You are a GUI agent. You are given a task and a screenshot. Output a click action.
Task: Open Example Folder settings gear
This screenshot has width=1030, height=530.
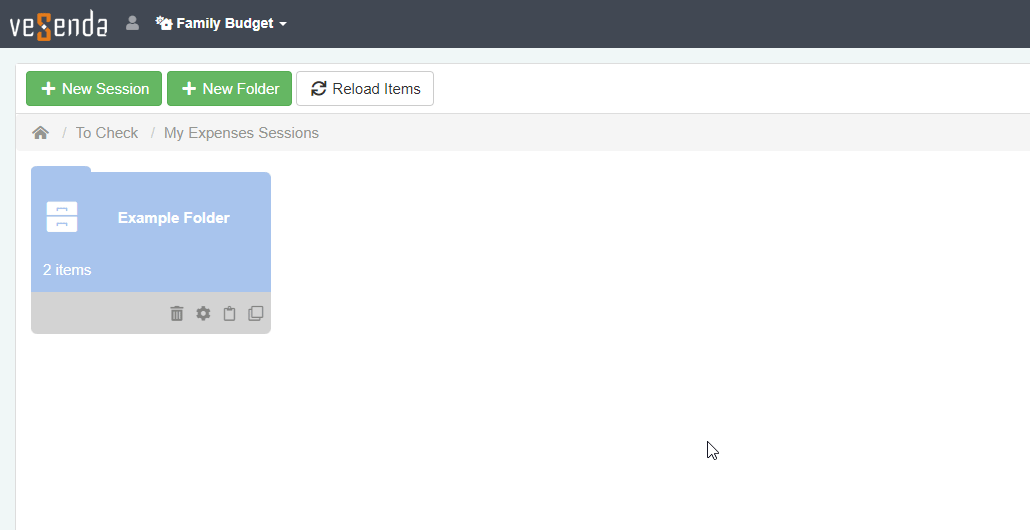[x=203, y=314]
